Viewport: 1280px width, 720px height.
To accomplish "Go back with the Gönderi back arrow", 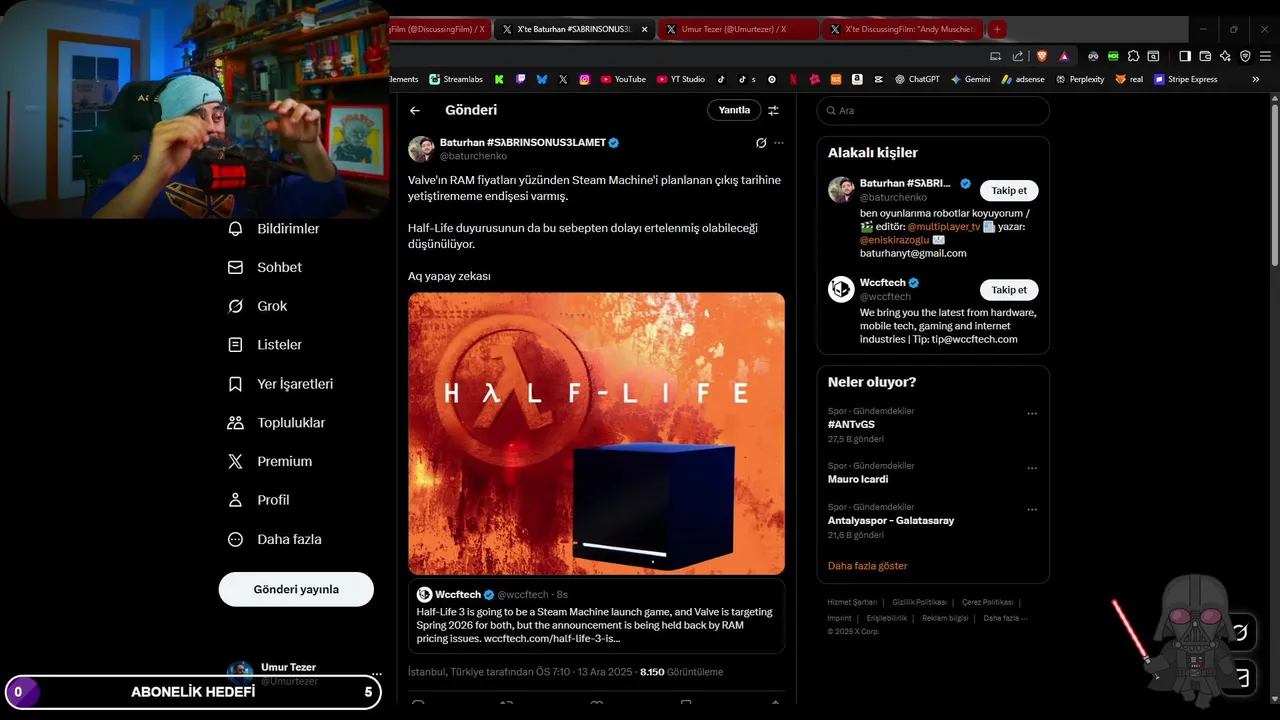I will tap(415, 110).
